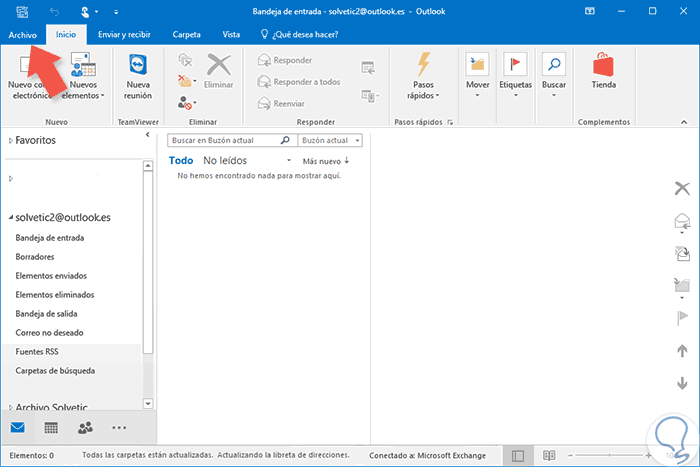Open Correo no deseado folder
Viewport: 700px width, 467px height.
tap(49, 333)
